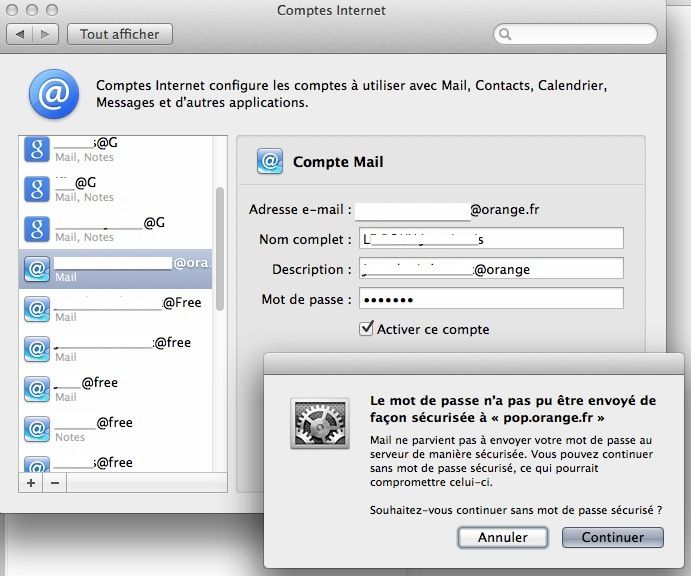Image resolution: width=691 pixels, height=576 pixels.
Task: Click the @orange.fr address text
Action: click(x=505, y=209)
